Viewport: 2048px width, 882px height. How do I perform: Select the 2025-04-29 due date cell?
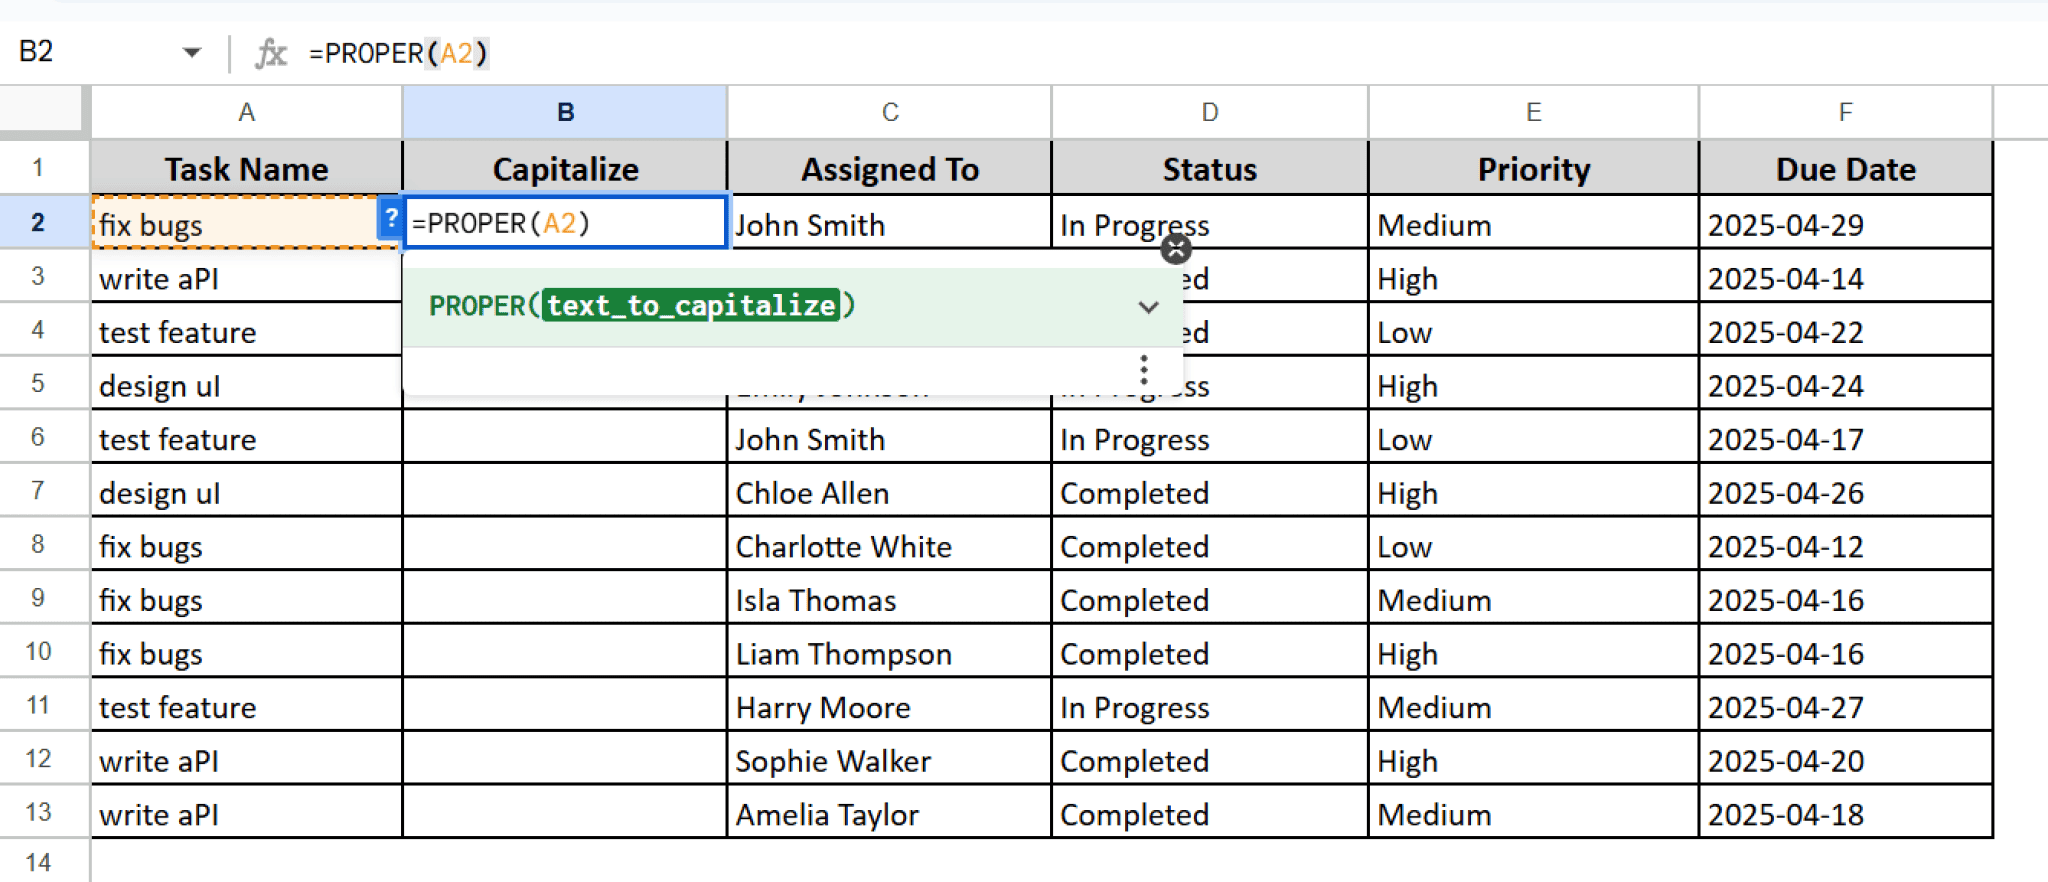(1845, 225)
